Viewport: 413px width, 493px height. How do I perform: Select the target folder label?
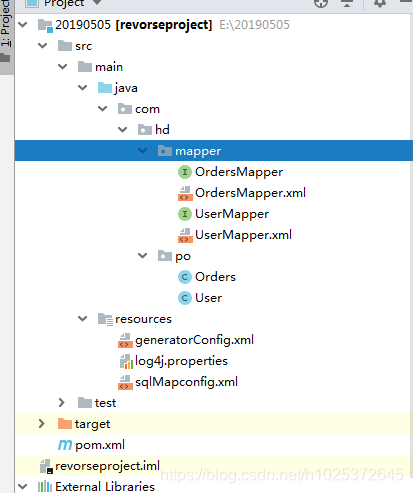click(x=92, y=424)
